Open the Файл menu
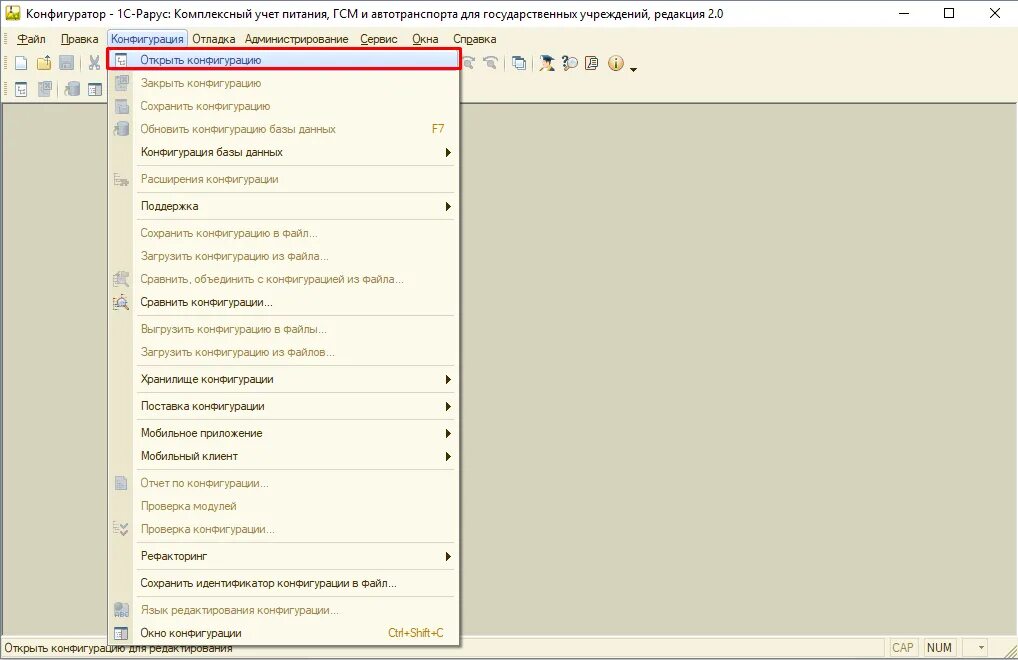 click(31, 39)
